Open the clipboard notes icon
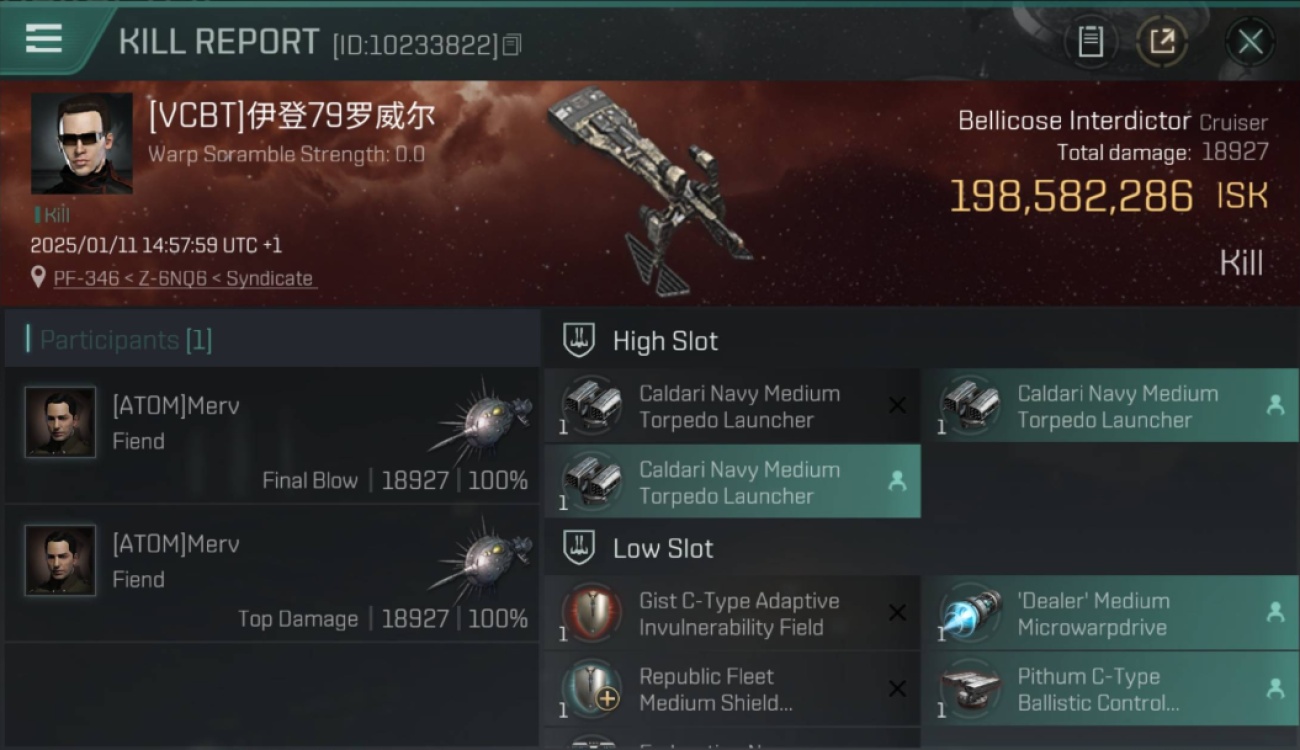This screenshot has height=750, width=1300. pyautogui.click(x=1090, y=42)
